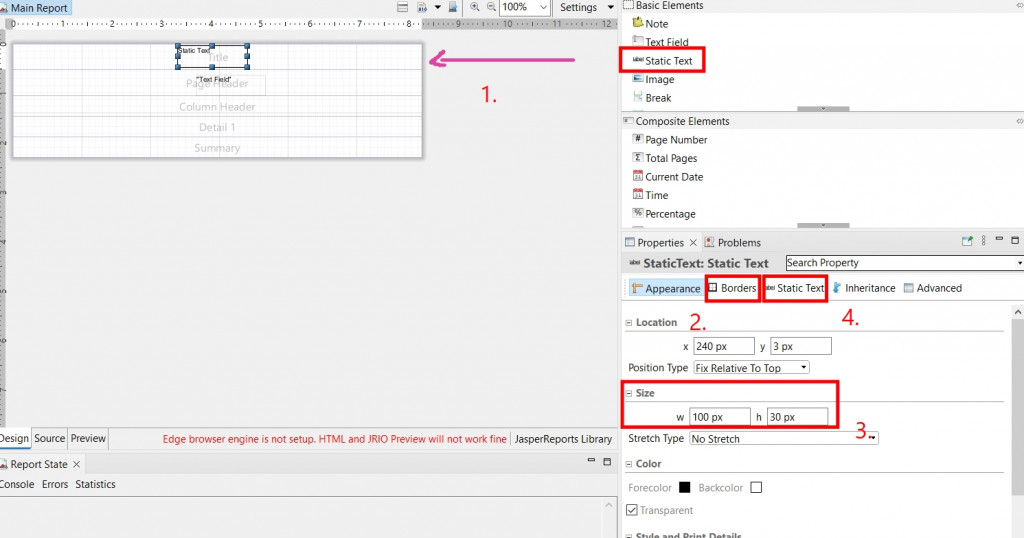The image size is (1024, 538).
Task: Click the Break element icon in palette
Action: pyautogui.click(x=638, y=97)
